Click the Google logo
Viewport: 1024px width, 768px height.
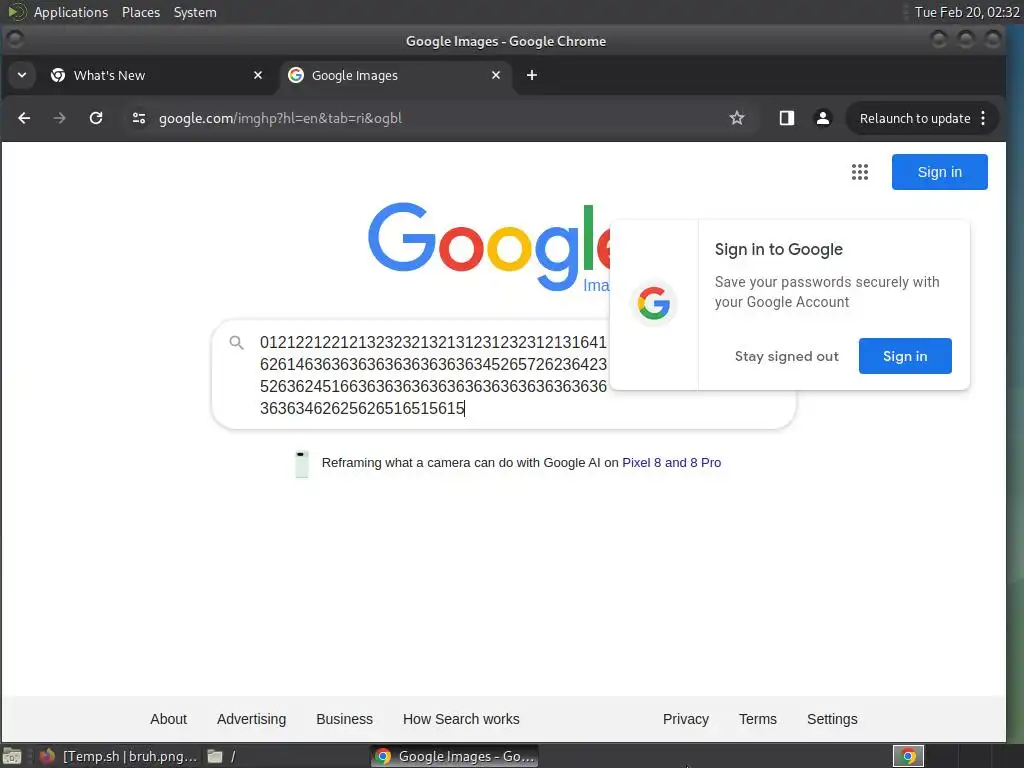[488, 246]
